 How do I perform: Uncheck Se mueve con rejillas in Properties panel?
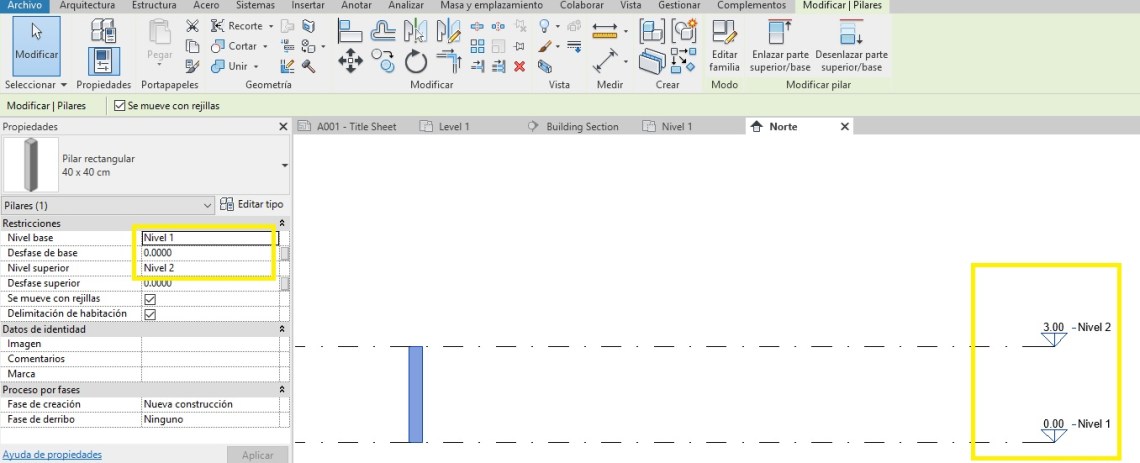coord(150,299)
